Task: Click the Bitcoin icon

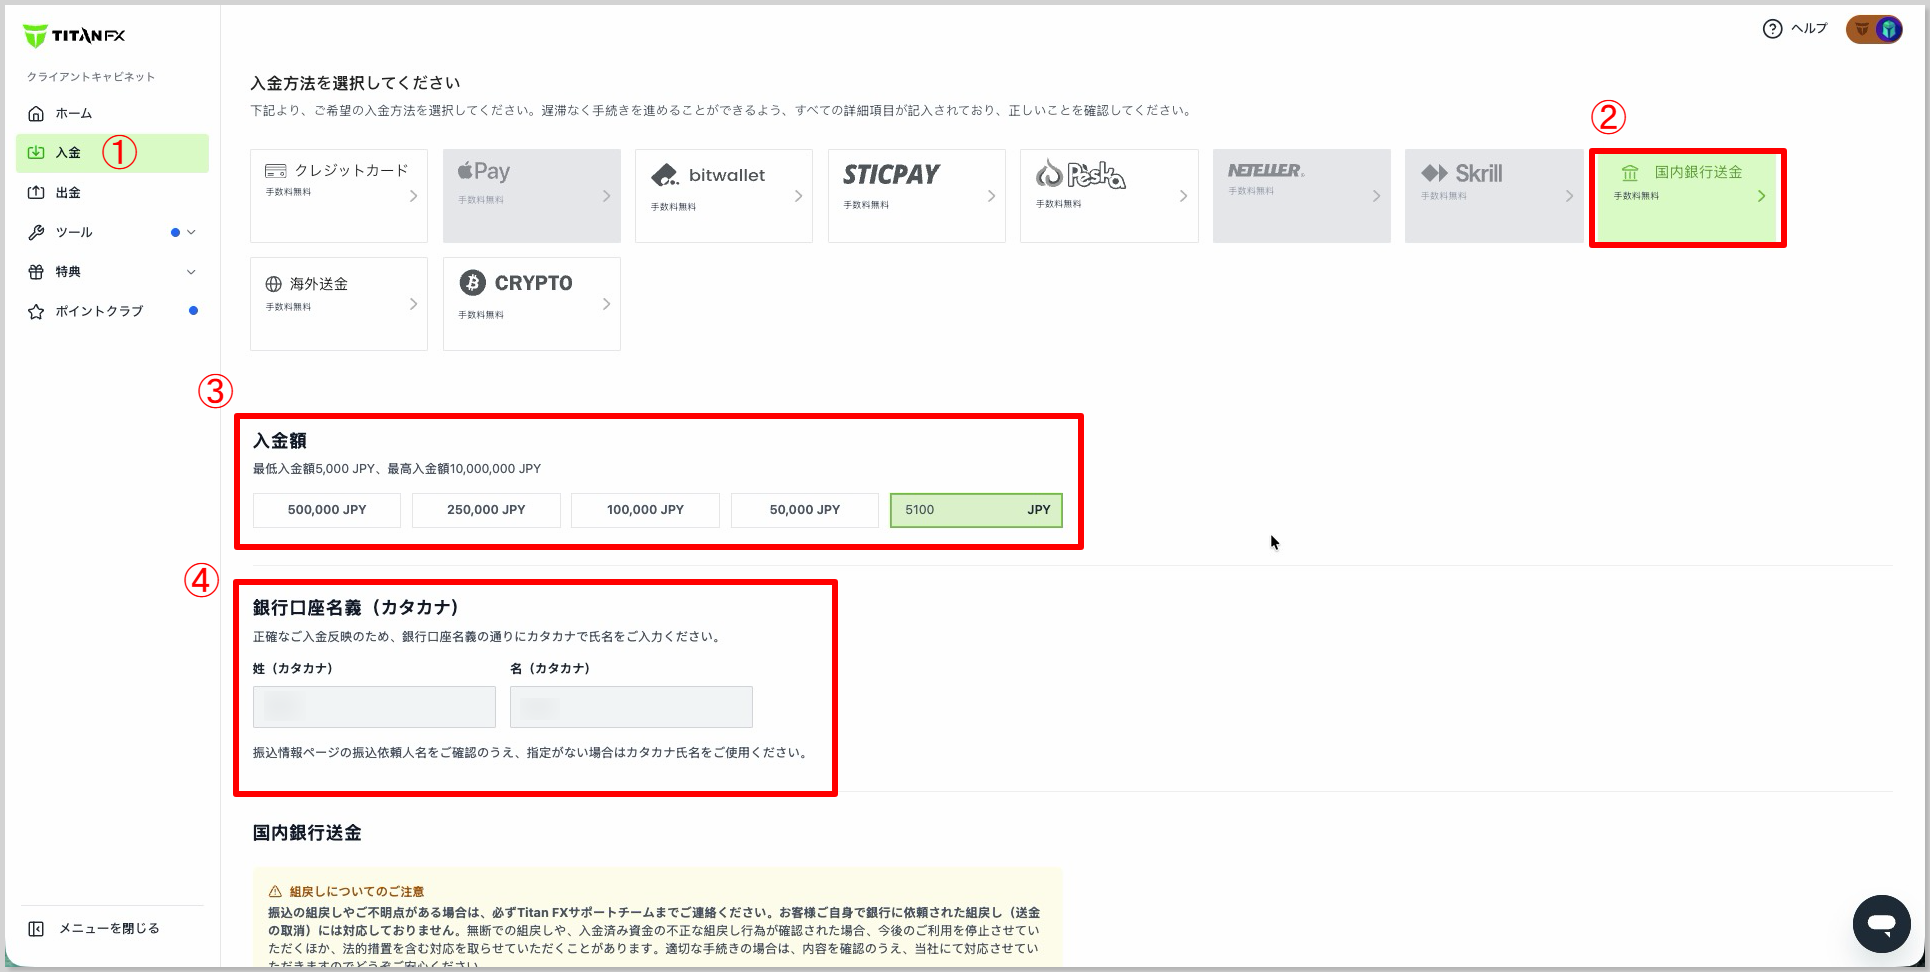Action: (x=472, y=283)
